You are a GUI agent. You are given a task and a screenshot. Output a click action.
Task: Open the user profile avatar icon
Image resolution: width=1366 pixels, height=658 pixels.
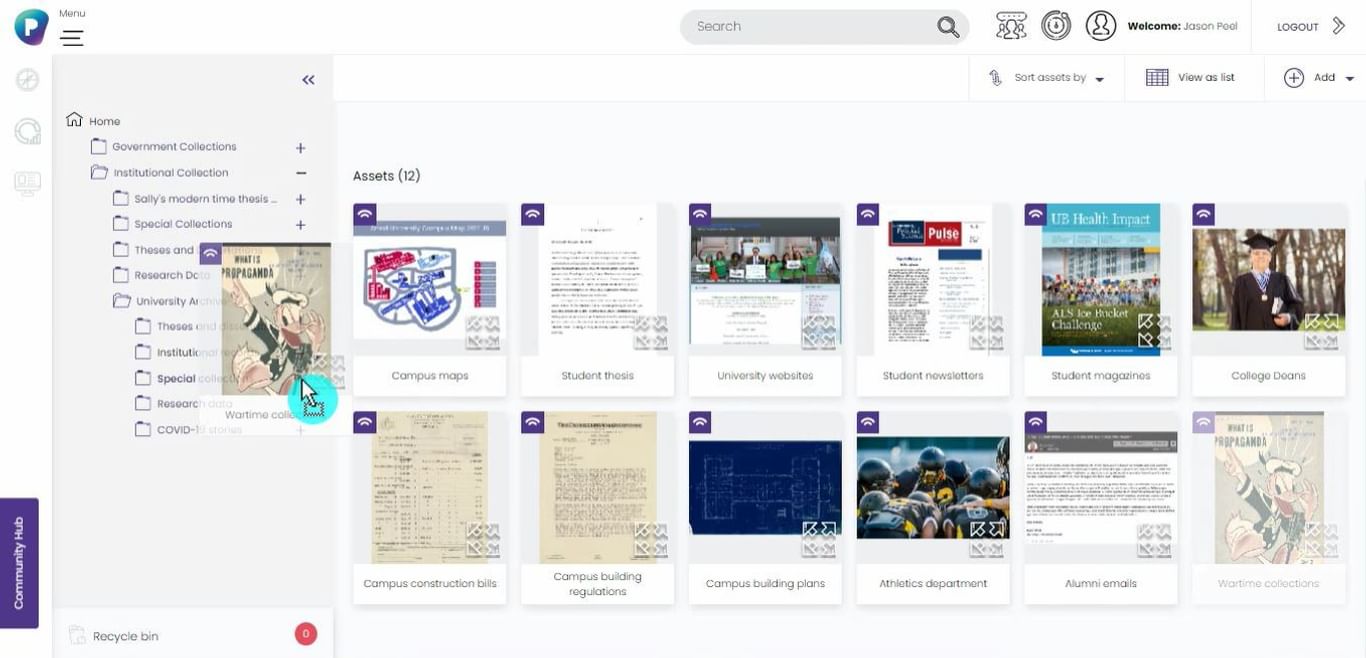click(1100, 26)
